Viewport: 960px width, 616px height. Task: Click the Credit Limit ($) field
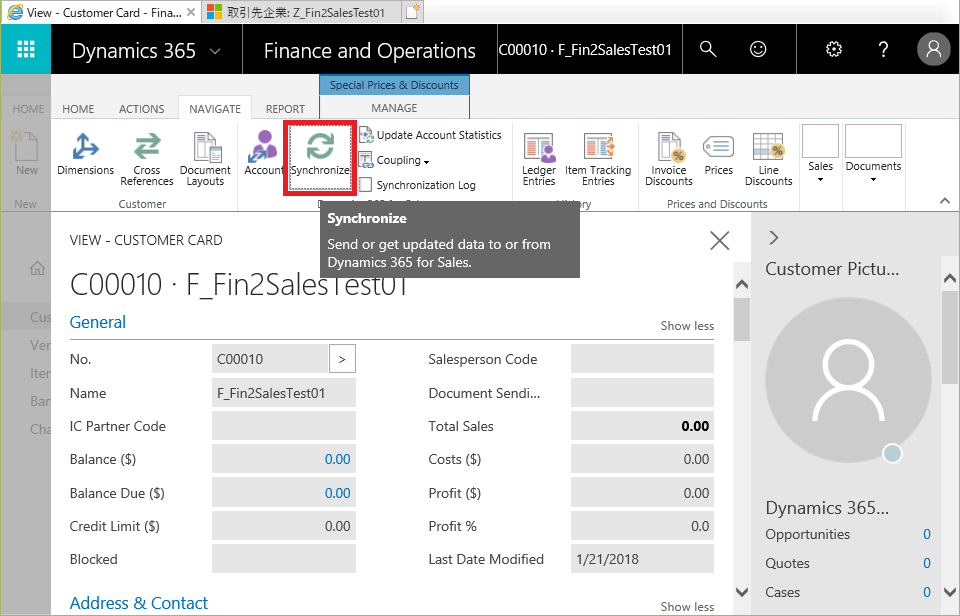point(283,526)
